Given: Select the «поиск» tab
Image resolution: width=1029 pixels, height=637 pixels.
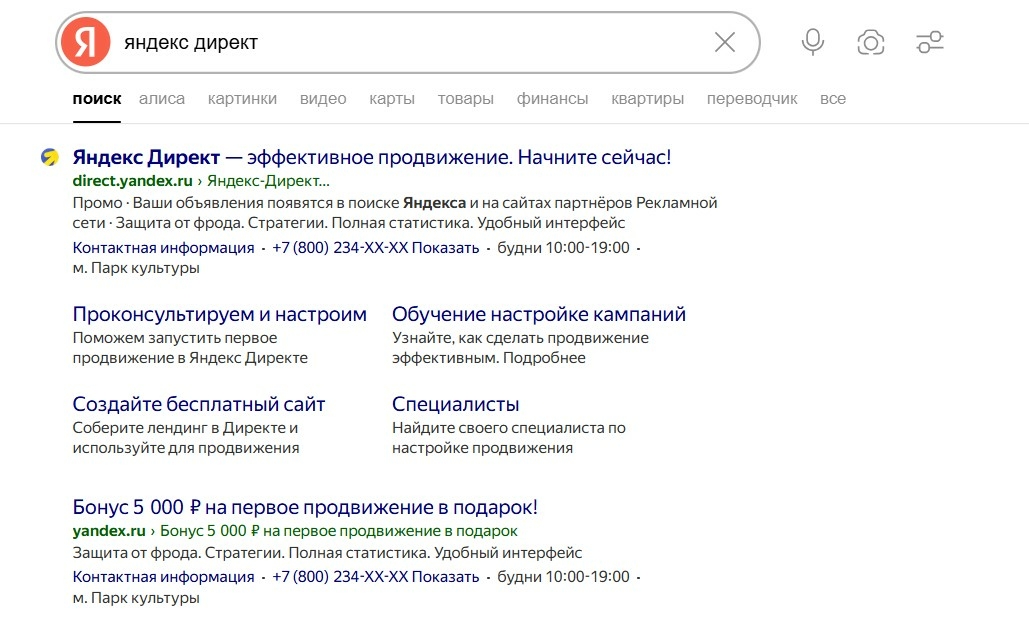Looking at the screenshot, I should 96,99.
